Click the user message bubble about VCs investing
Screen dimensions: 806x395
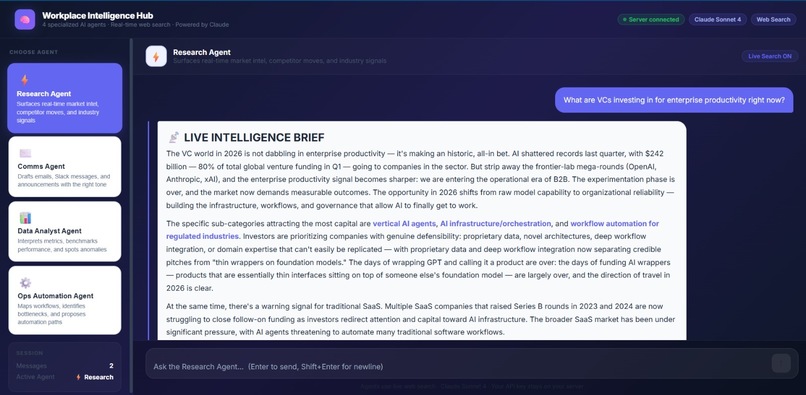674,100
